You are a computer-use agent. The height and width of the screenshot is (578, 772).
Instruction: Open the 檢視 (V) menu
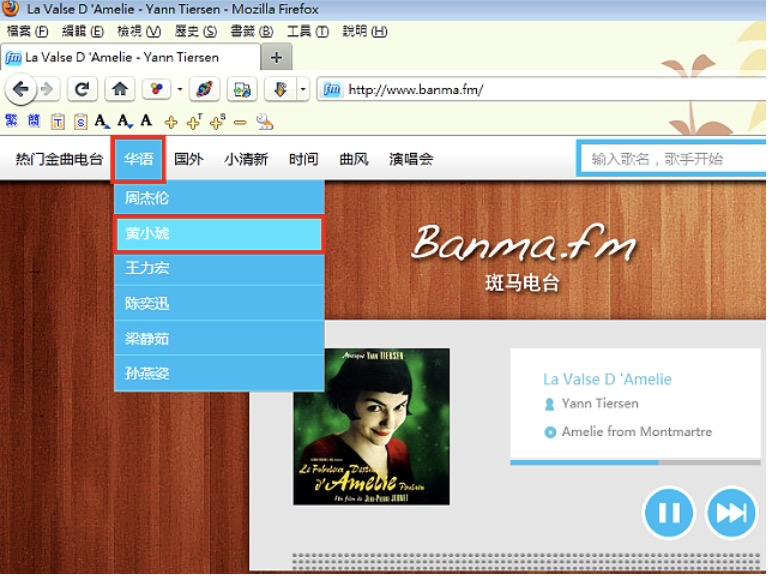(139, 32)
